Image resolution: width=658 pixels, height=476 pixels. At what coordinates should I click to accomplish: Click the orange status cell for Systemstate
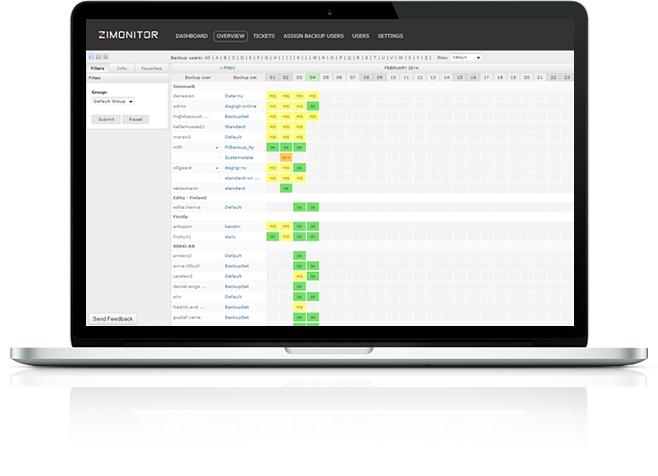point(286,157)
